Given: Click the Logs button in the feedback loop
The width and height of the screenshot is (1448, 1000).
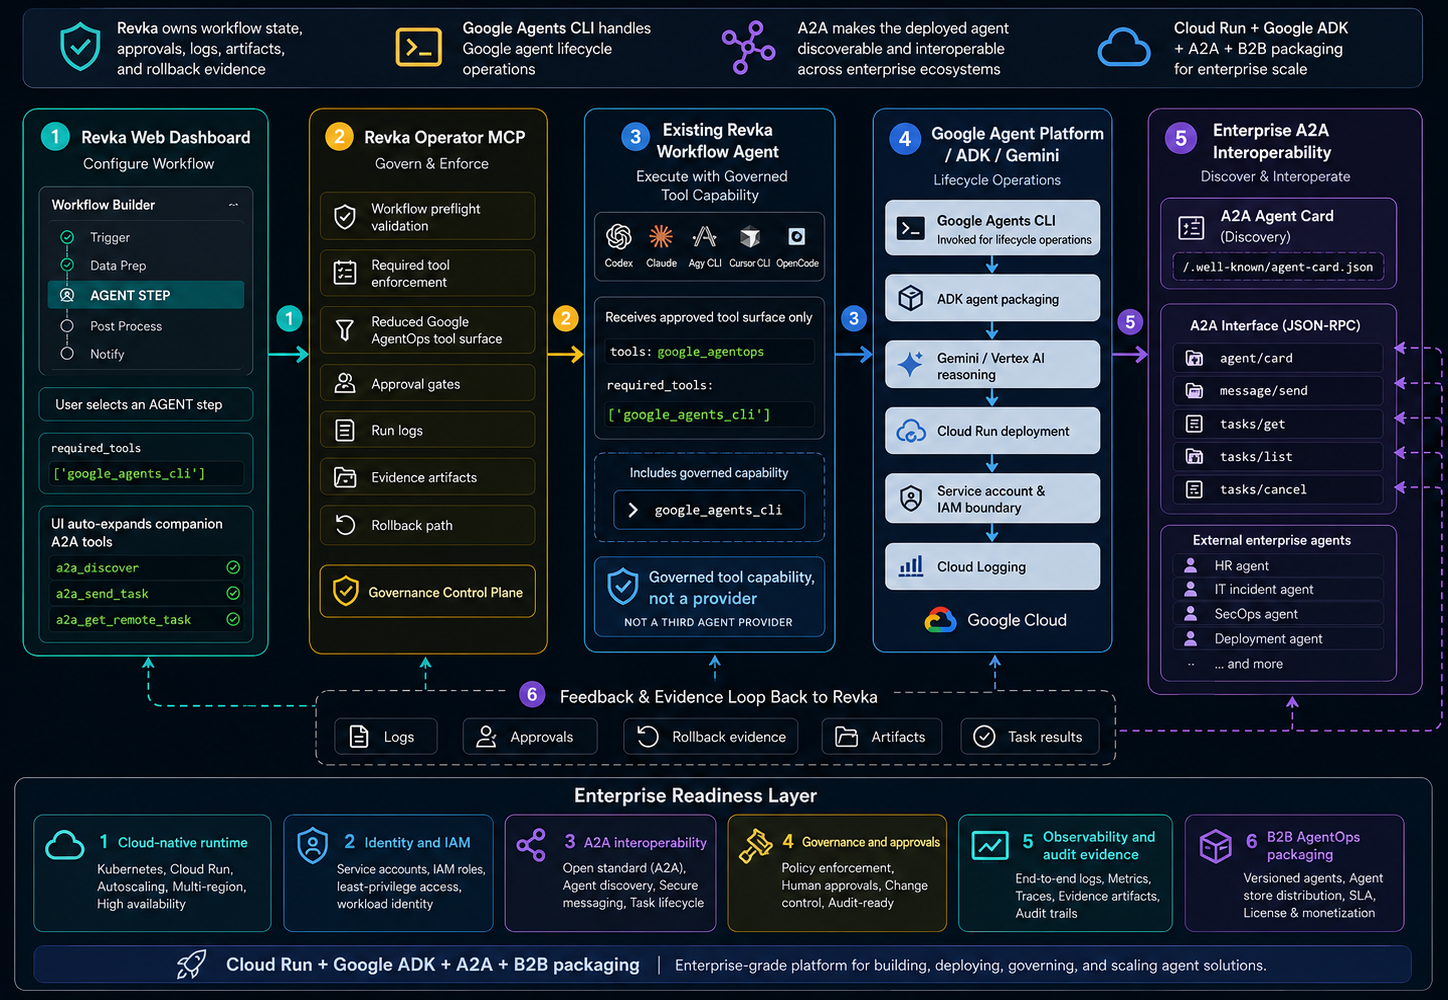Looking at the screenshot, I should 386,737.
